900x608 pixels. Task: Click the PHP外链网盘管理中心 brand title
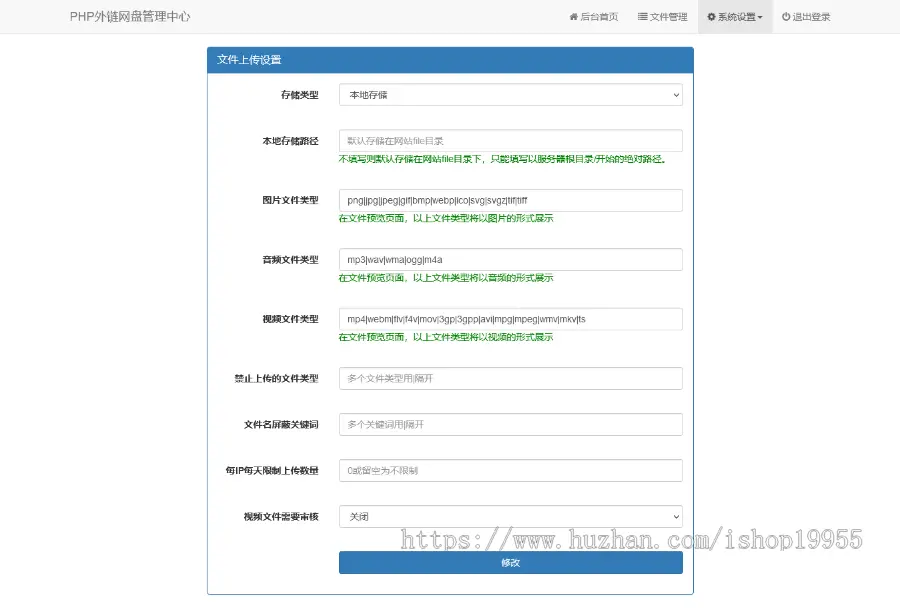128,16
